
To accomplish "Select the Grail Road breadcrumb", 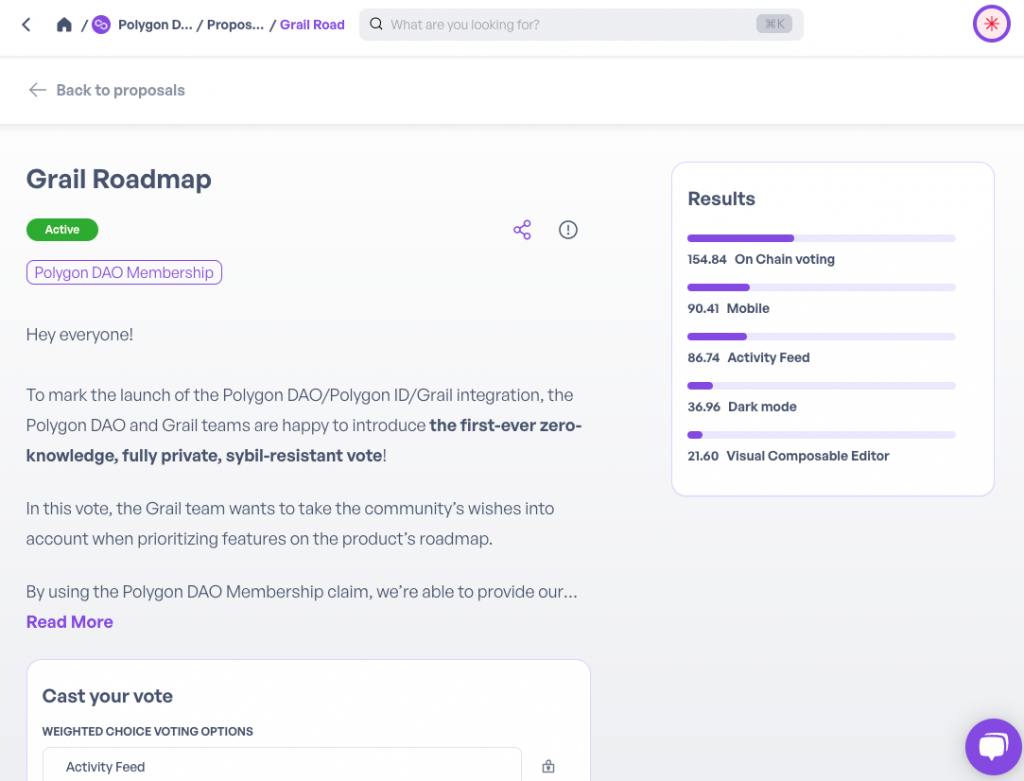I will point(312,25).
